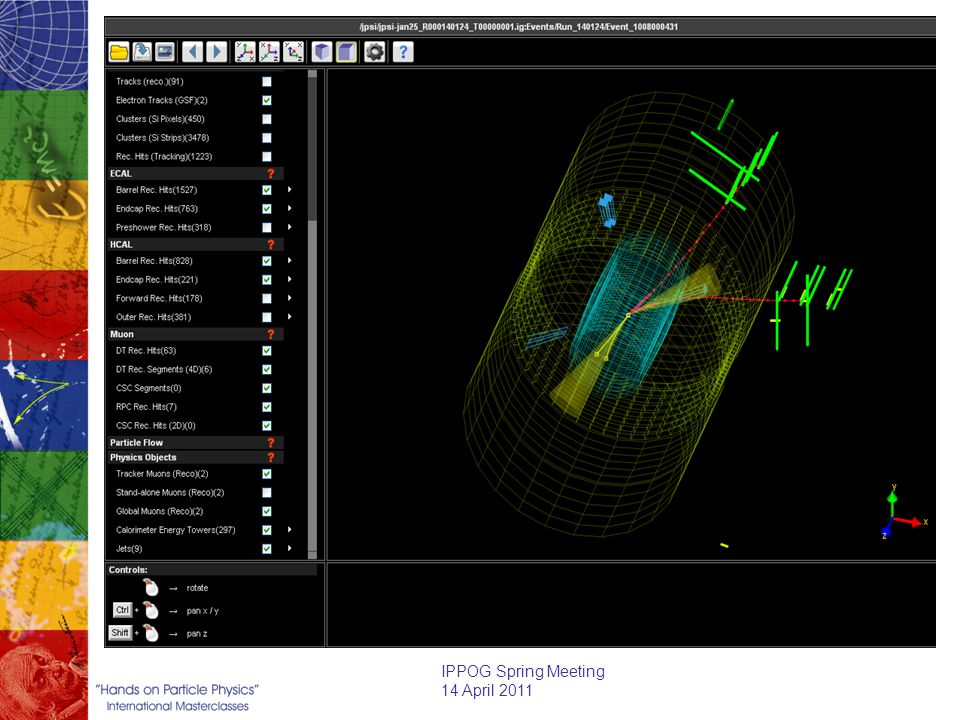Open settings with the gear icon
Viewport: 960px width, 720px height.
(x=374, y=52)
